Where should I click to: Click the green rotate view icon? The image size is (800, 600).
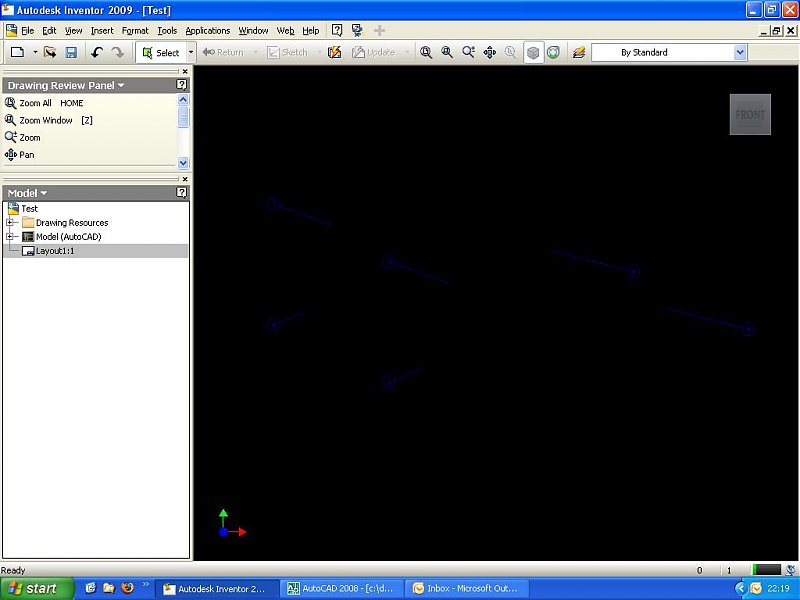click(x=553, y=52)
